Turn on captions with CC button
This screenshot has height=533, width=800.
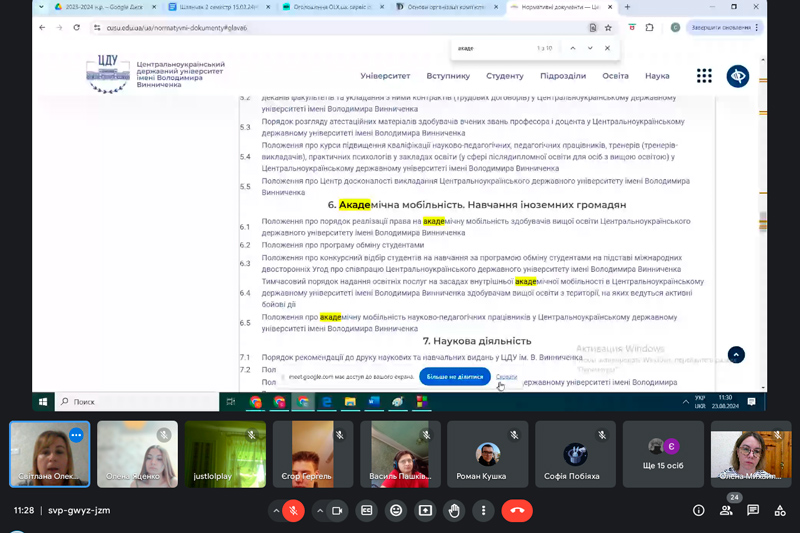pos(367,510)
